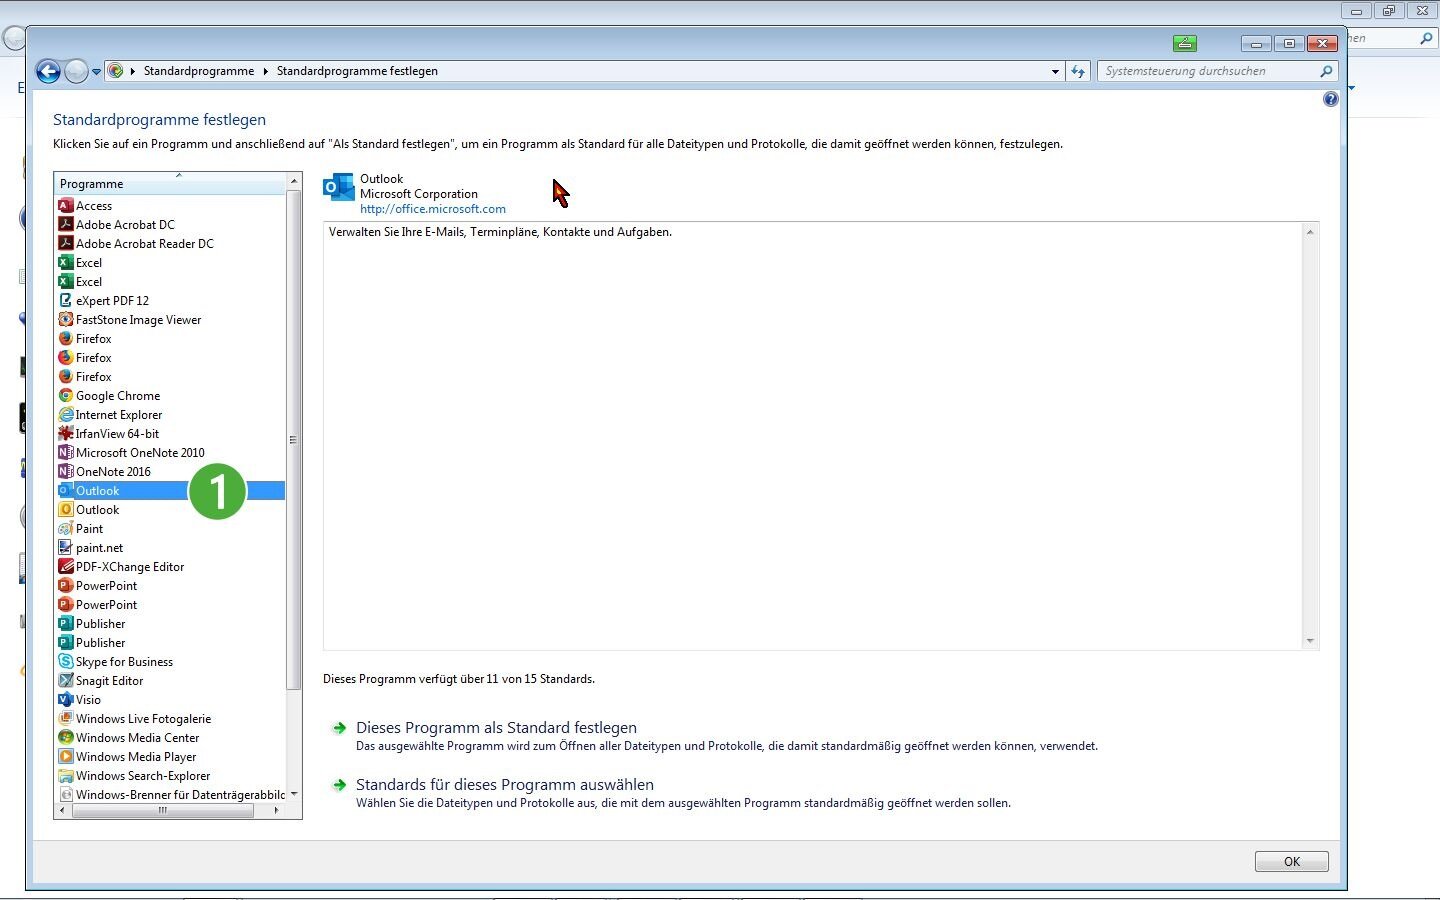Open help via the blue question mark
Viewport: 1440px width, 900px height.
coord(1330,99)
